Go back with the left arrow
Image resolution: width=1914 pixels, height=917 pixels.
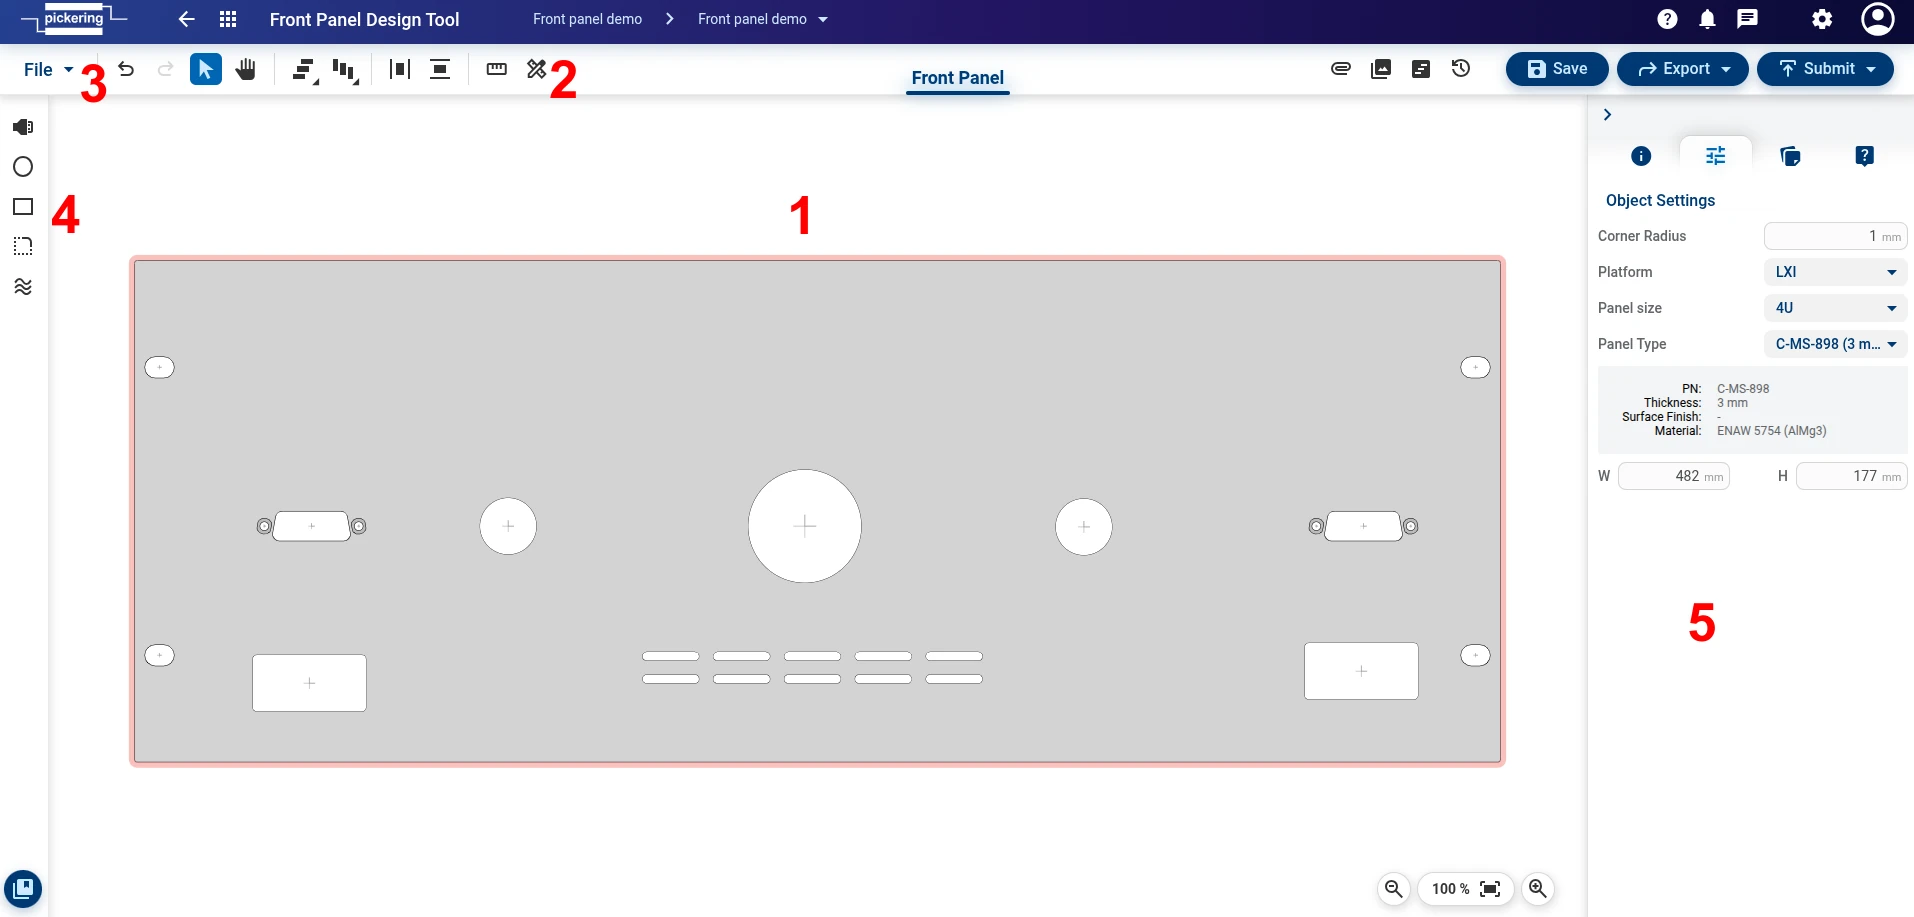coord(186,19)
